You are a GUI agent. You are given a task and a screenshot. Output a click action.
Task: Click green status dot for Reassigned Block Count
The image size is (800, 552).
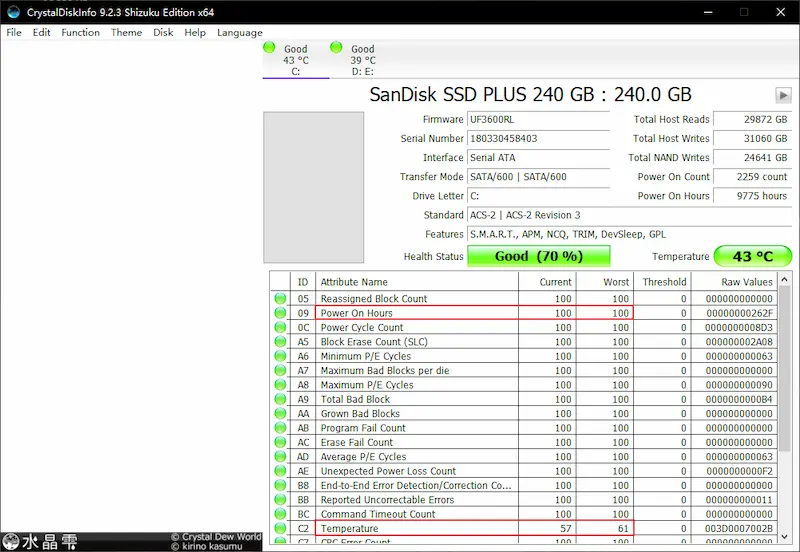pos(280,299)
